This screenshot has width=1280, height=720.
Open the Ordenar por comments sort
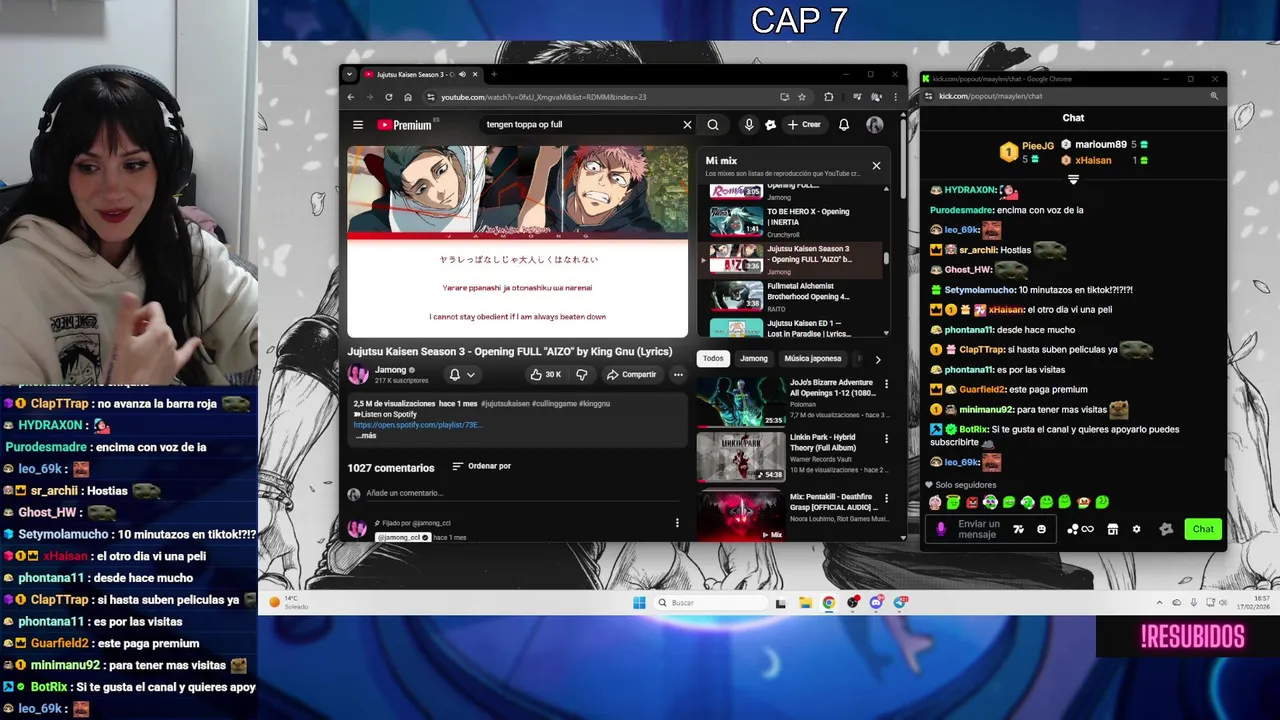pos(481,466)
